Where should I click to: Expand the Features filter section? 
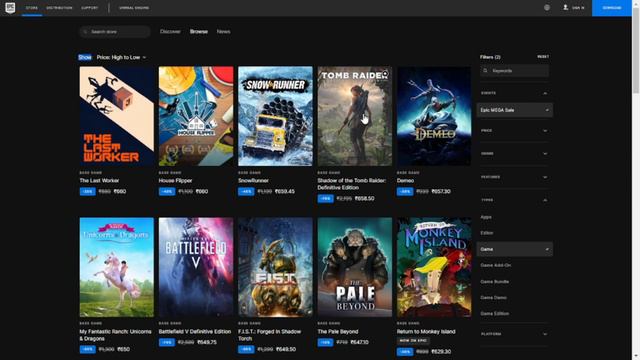pyautogui.click(x=514, y=177)
